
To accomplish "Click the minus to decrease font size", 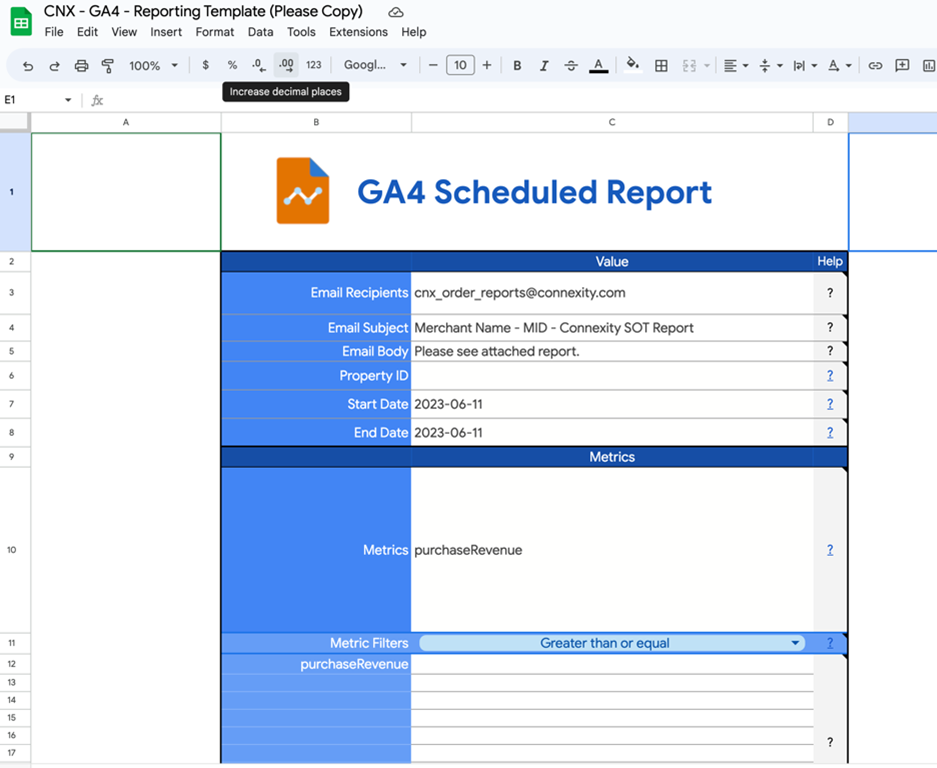I will click(433, 65).
